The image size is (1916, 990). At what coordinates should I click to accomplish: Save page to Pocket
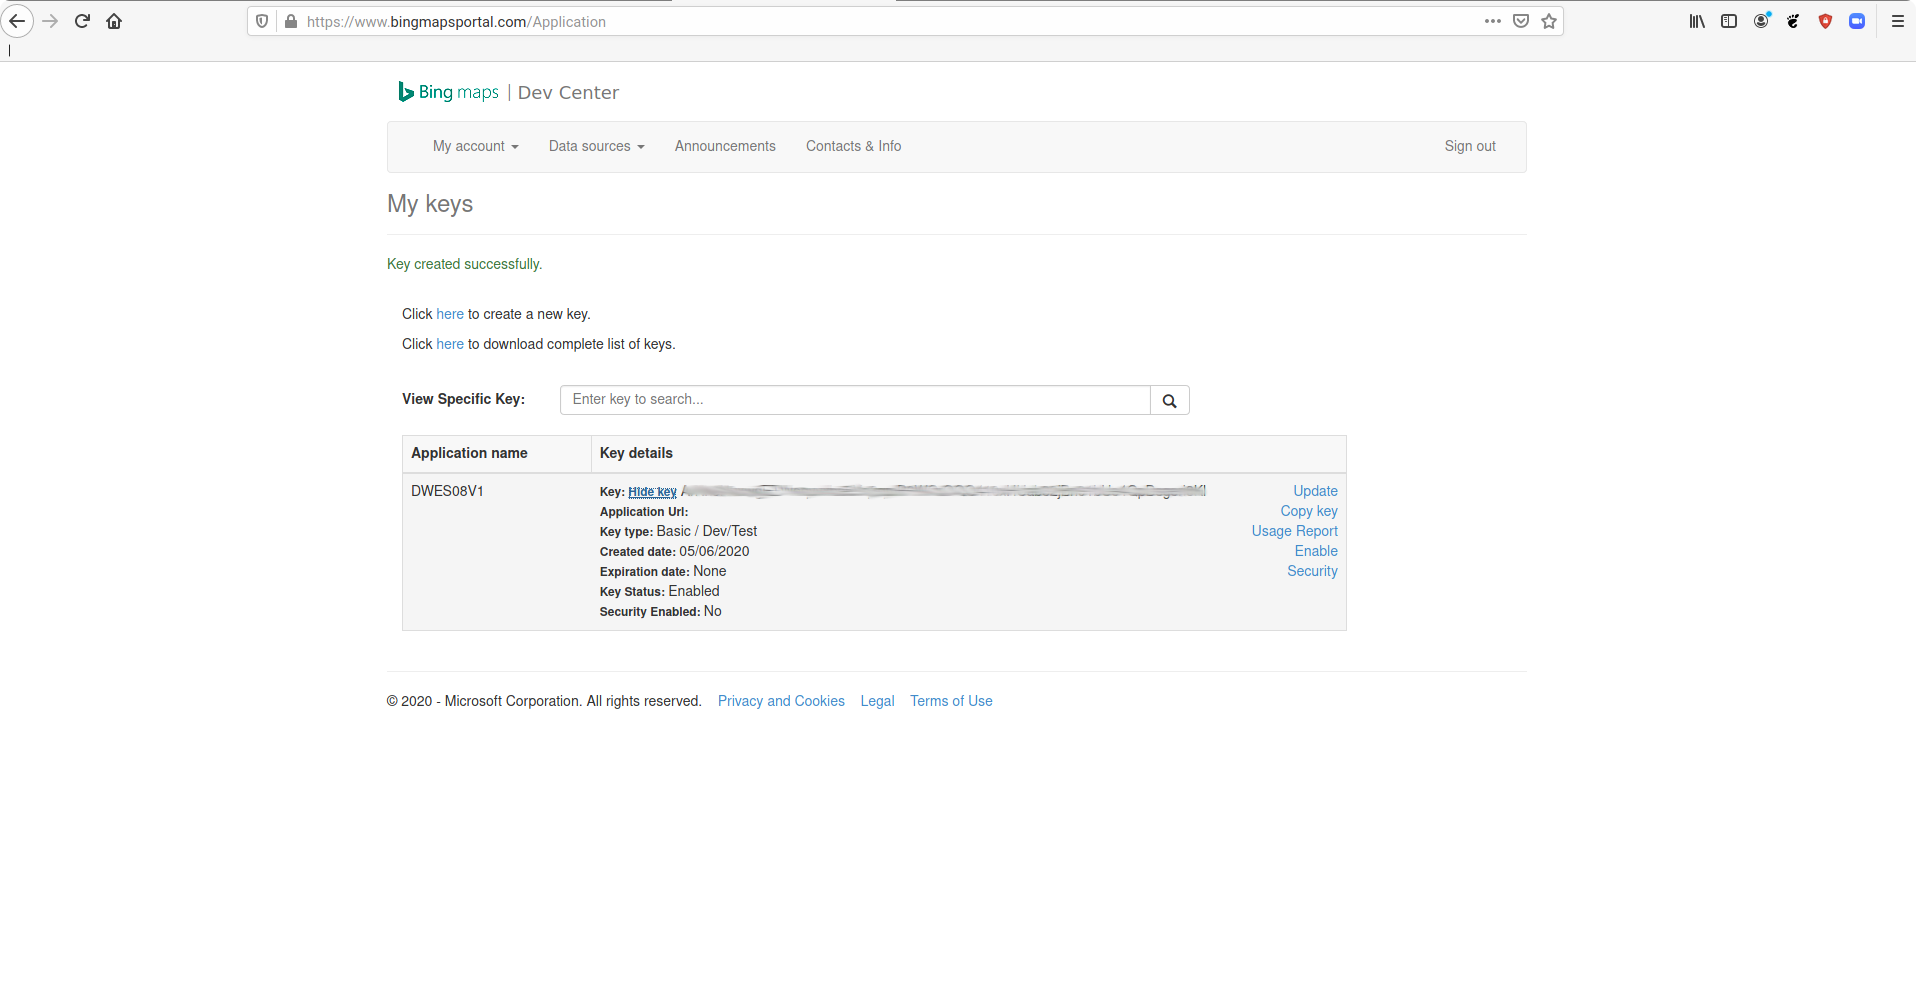[x=1521, y=21]
